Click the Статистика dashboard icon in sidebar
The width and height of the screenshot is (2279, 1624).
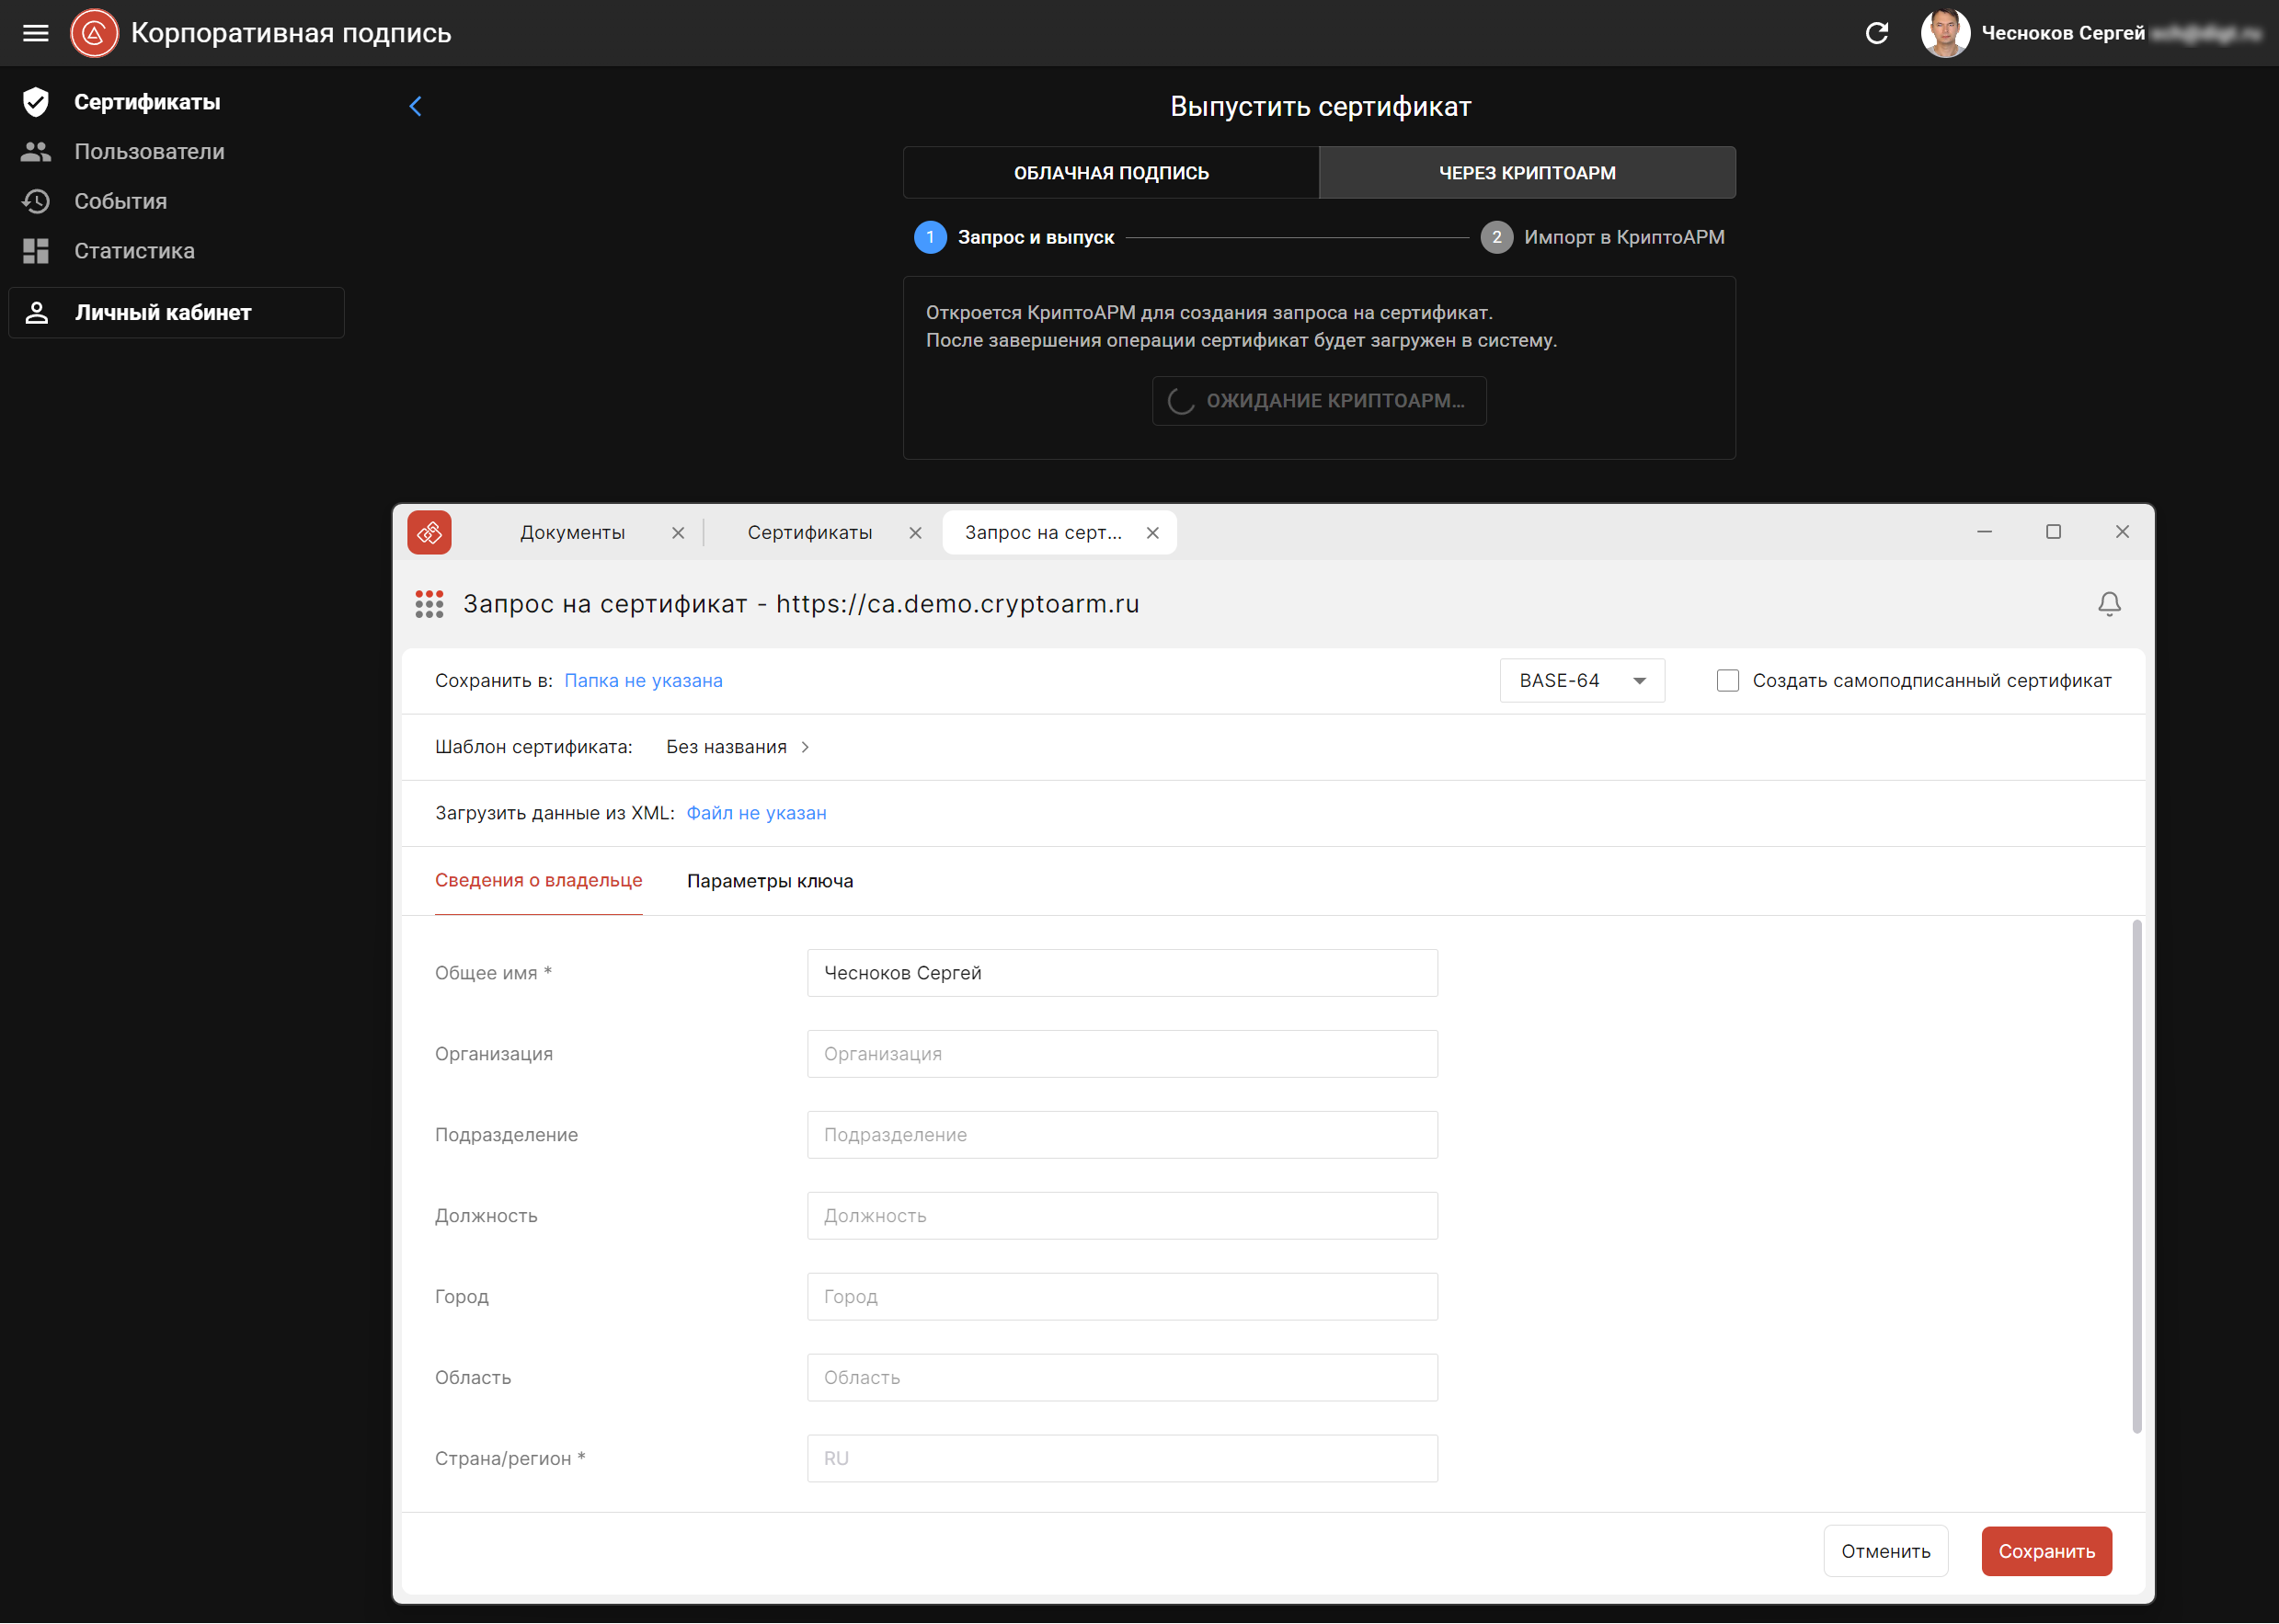coord(36,251)
